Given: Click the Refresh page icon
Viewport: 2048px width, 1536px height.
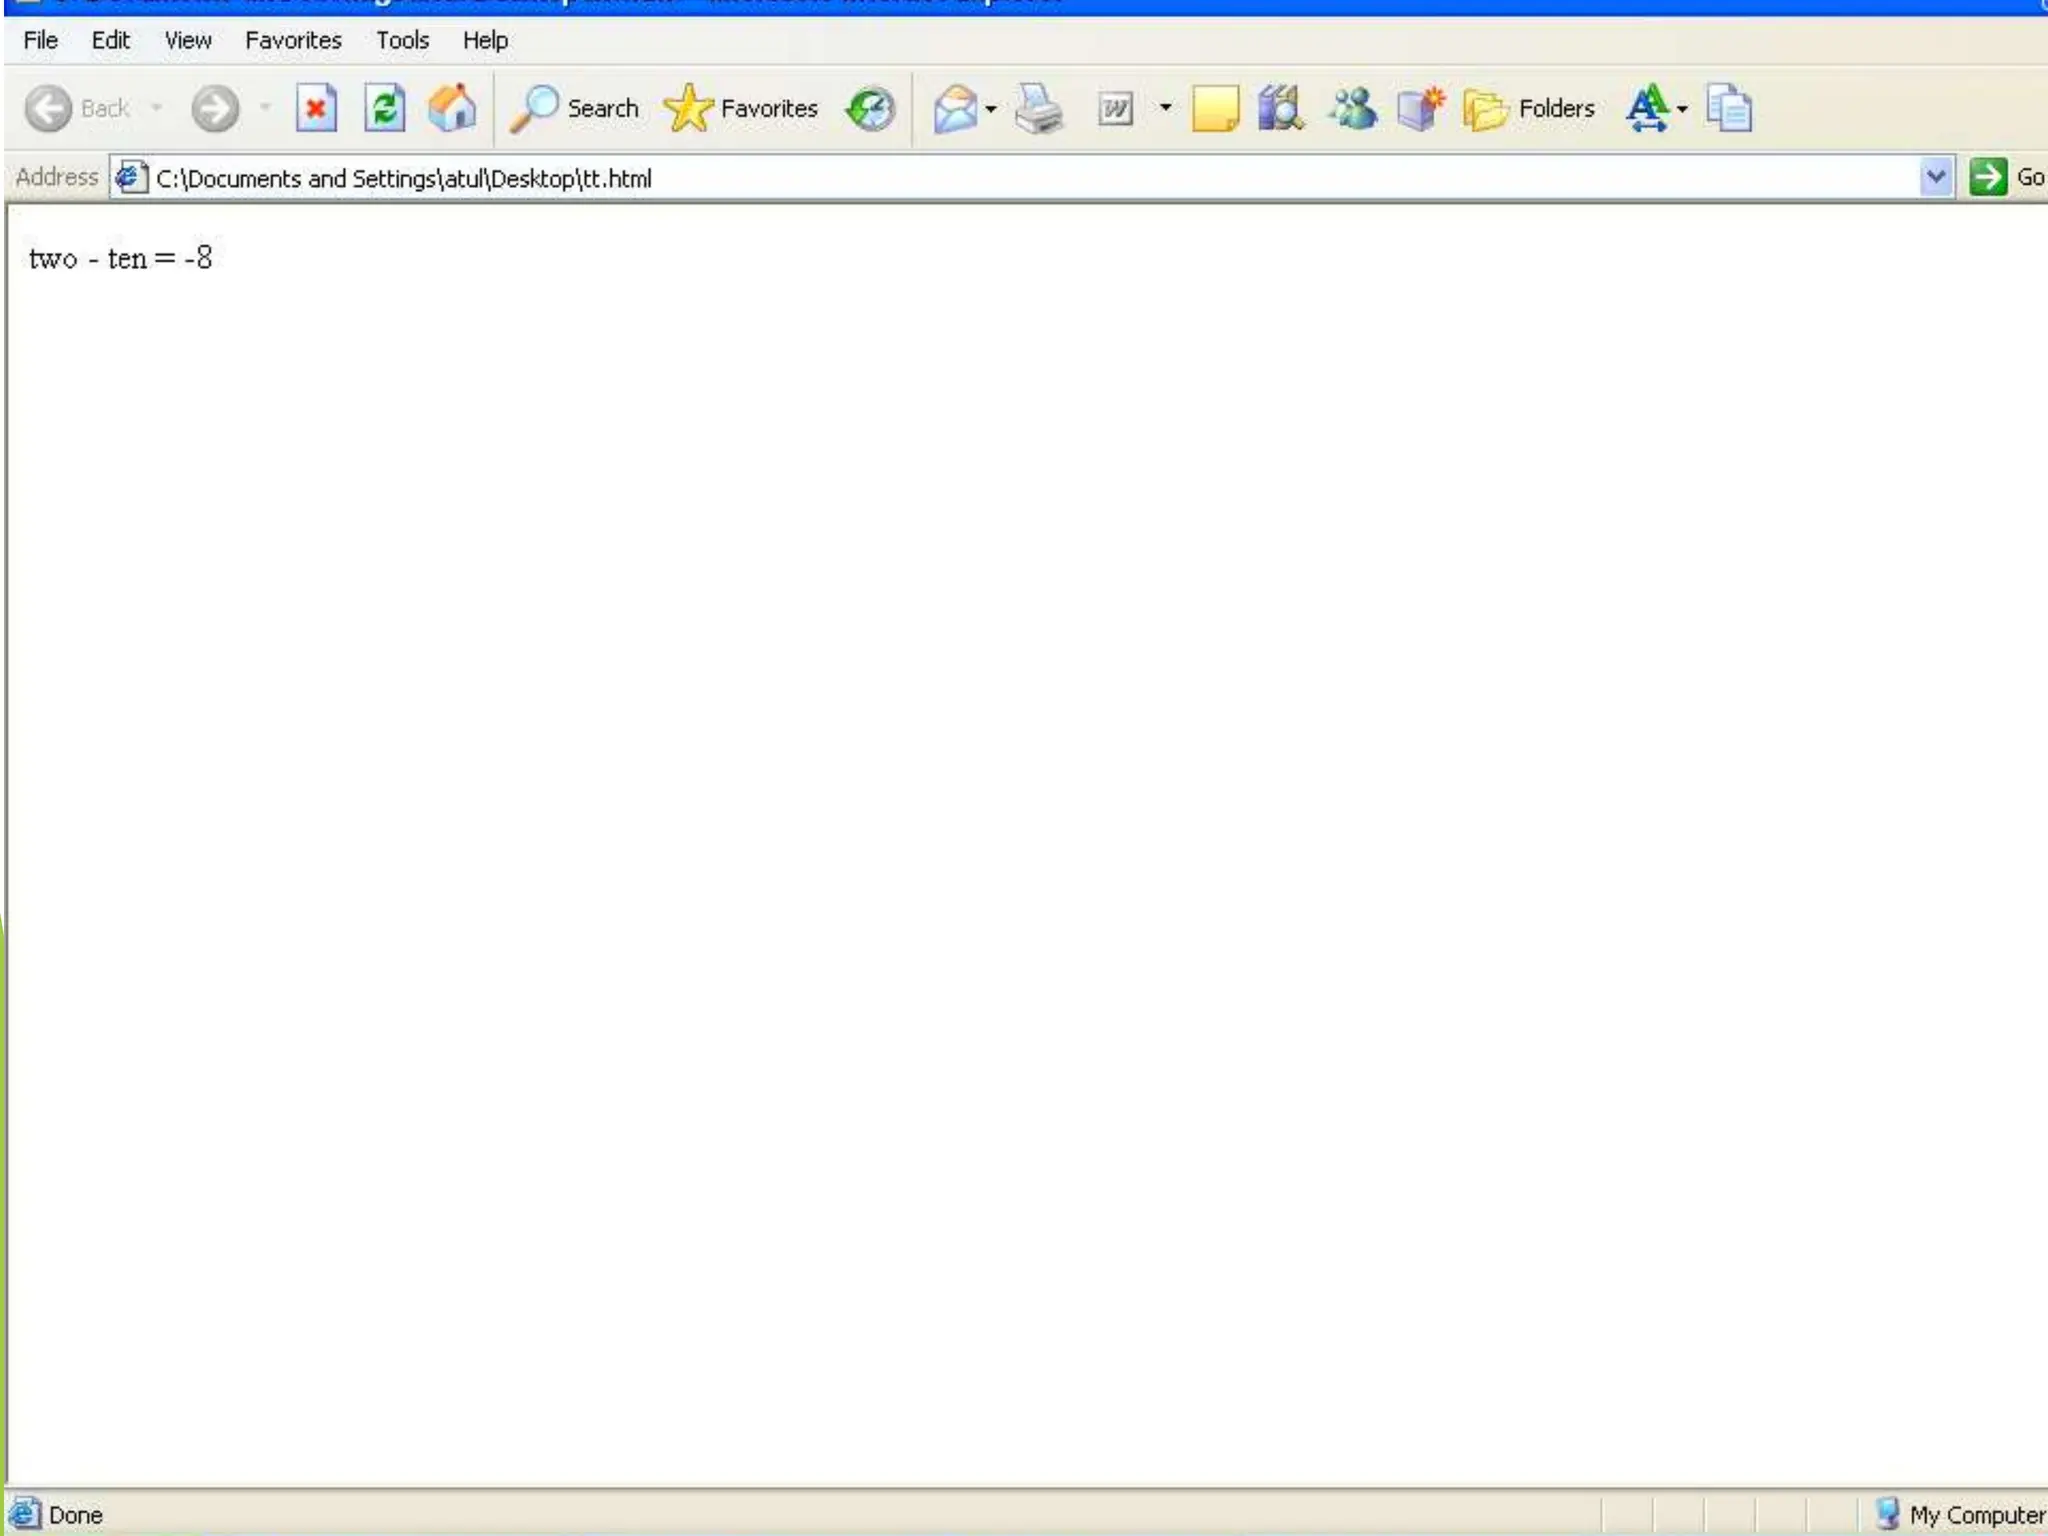Looking at the screenshot, I should coord(384,108).
